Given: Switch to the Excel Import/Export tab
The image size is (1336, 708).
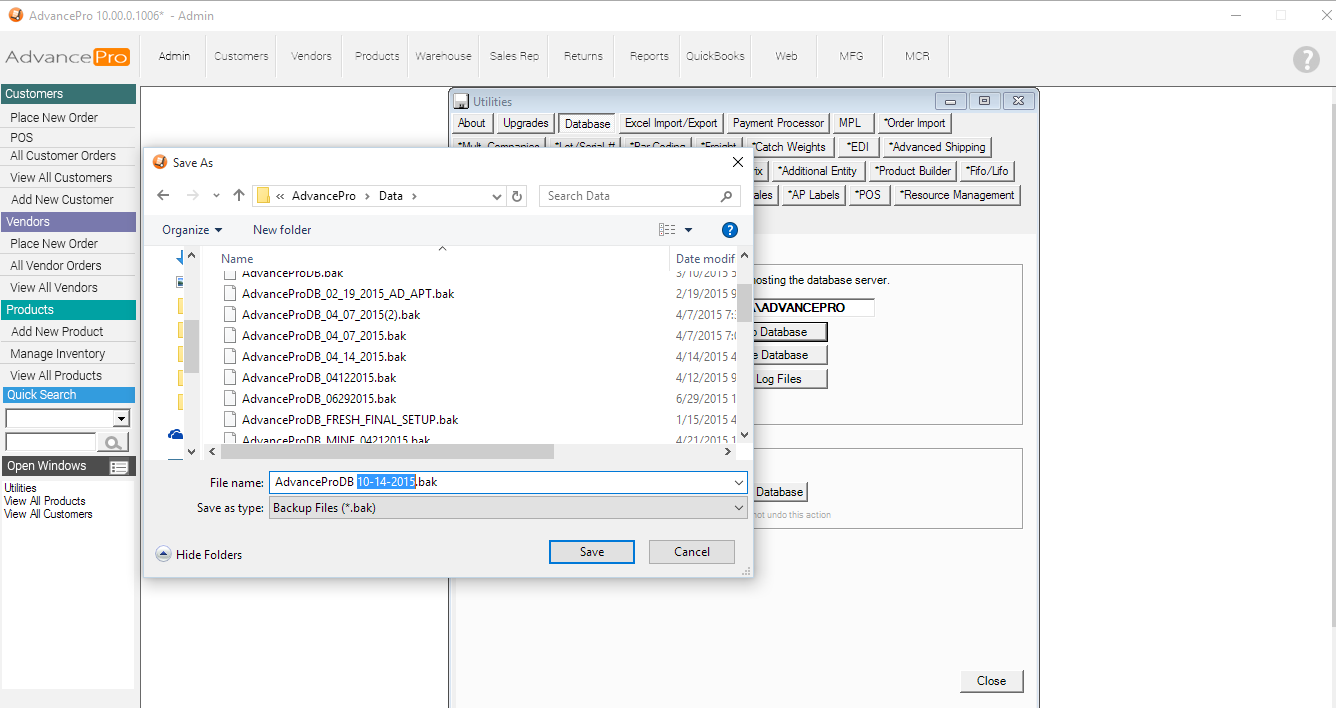Looking at the screenshot, I should [x=670, y=123].
